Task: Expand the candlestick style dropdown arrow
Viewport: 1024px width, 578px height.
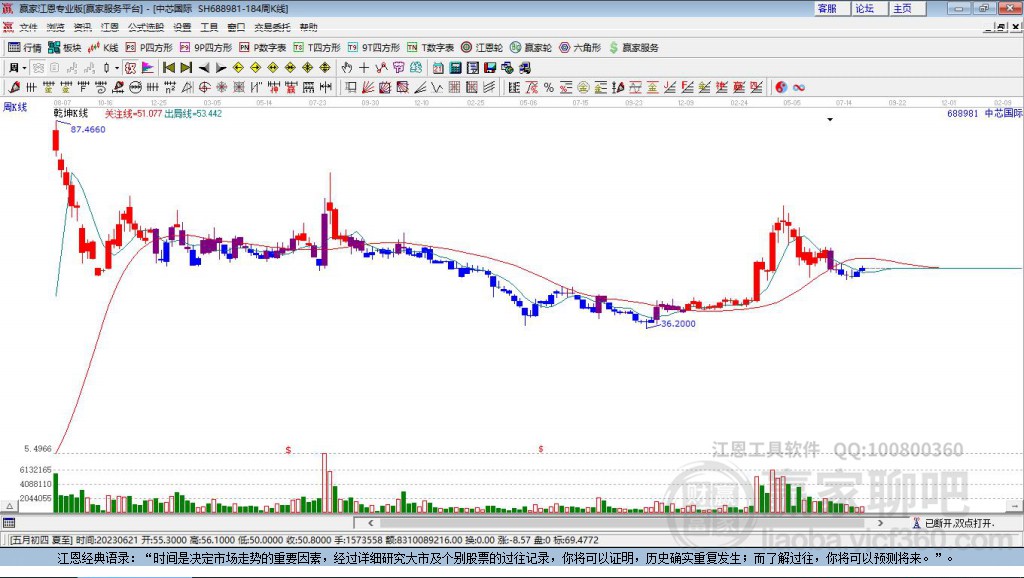Action: 117,68
